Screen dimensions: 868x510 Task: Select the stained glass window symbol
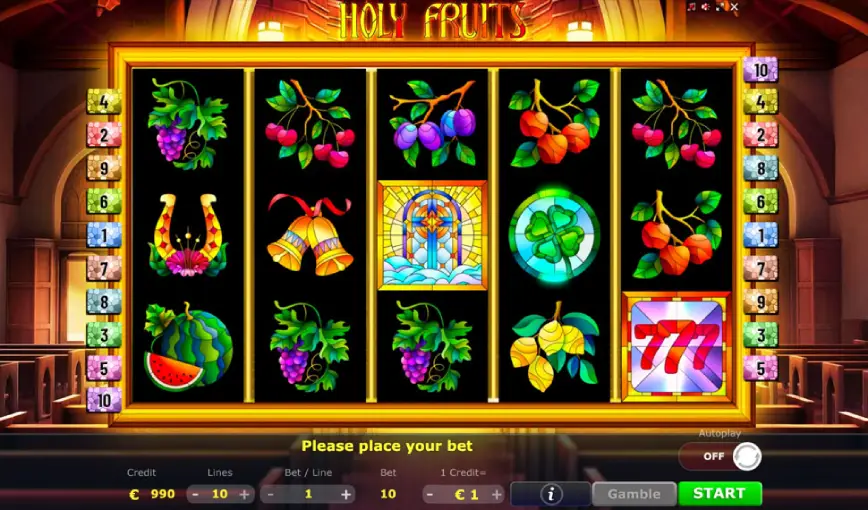pos(432,235)
